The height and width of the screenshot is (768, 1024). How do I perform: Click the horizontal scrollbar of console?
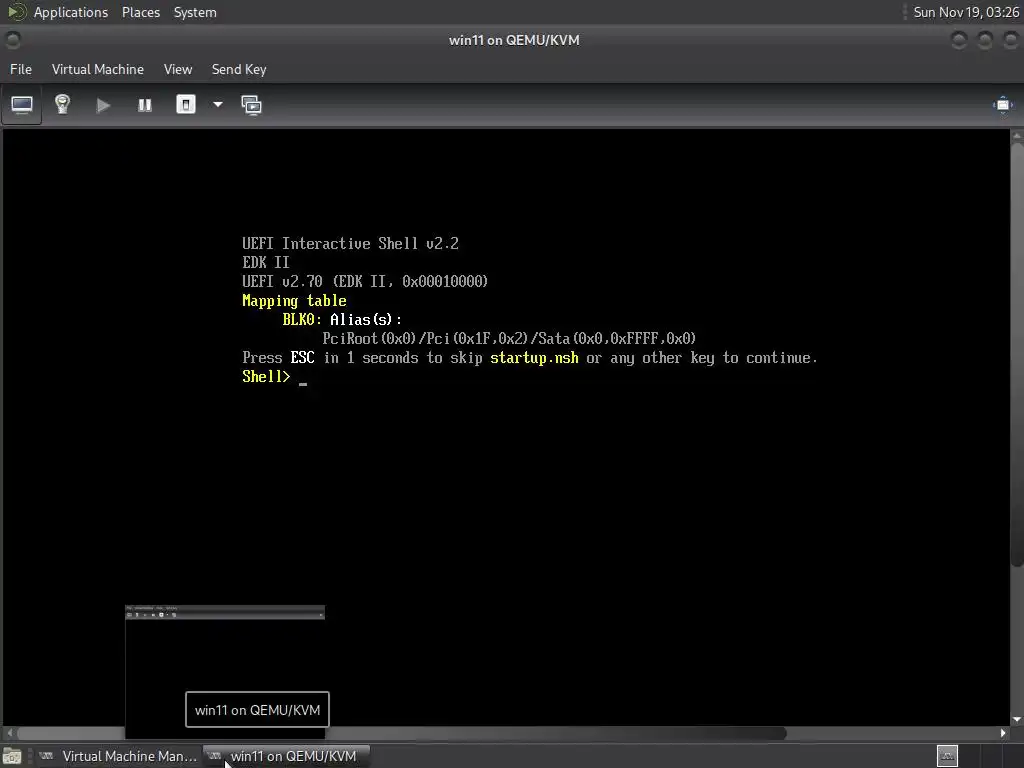tap(402, 733)
